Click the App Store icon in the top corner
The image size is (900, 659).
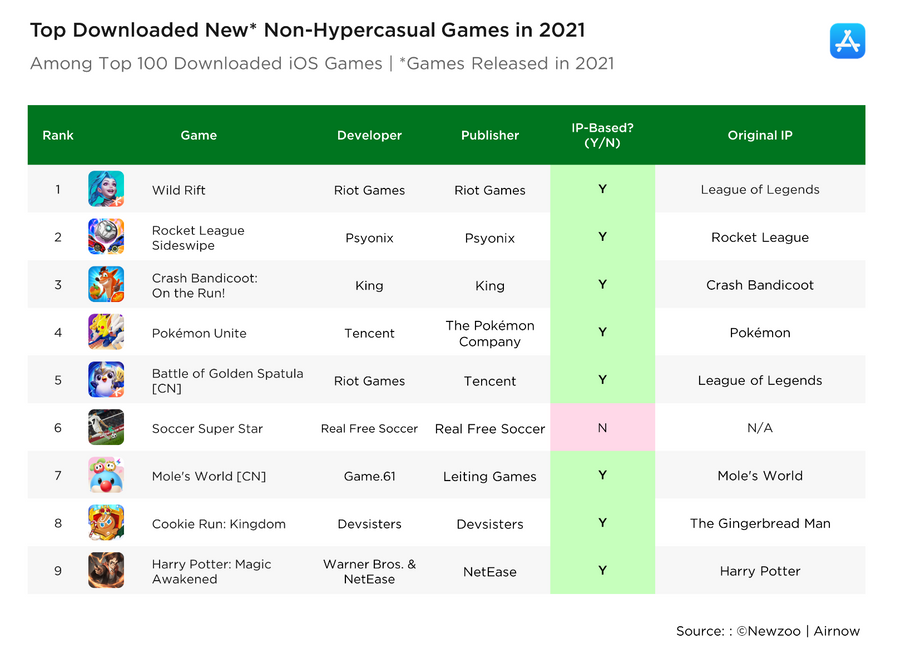coord(847,41)
